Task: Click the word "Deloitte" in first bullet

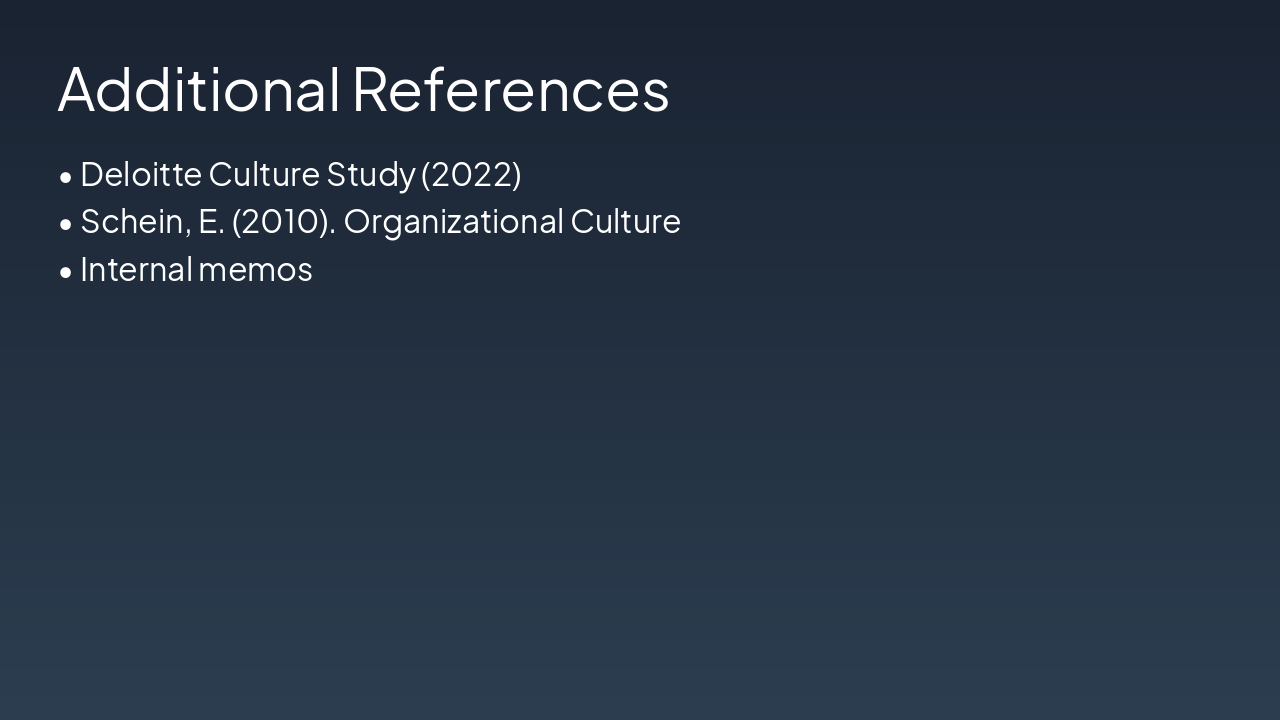Action: pyautogui.click(x=141, y=174)
